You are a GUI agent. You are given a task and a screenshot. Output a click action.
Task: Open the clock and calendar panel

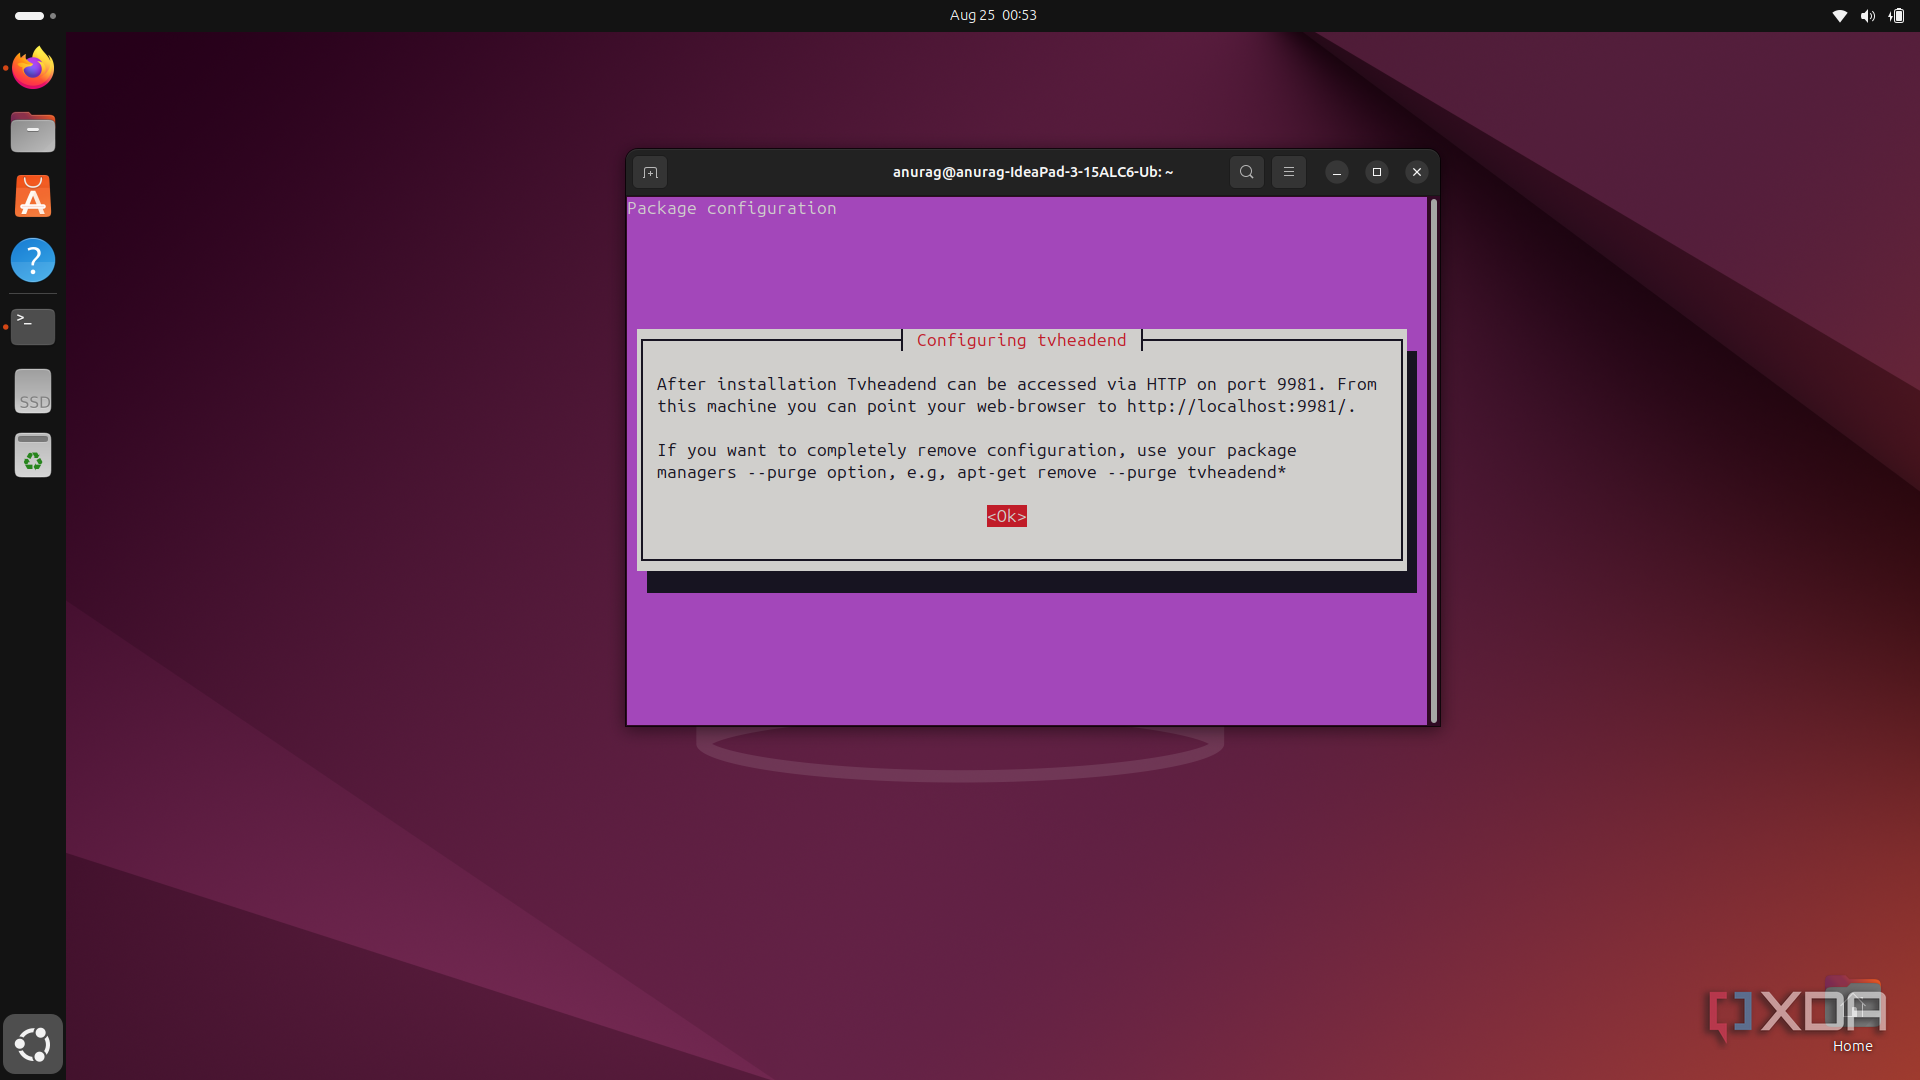(992, 15)
